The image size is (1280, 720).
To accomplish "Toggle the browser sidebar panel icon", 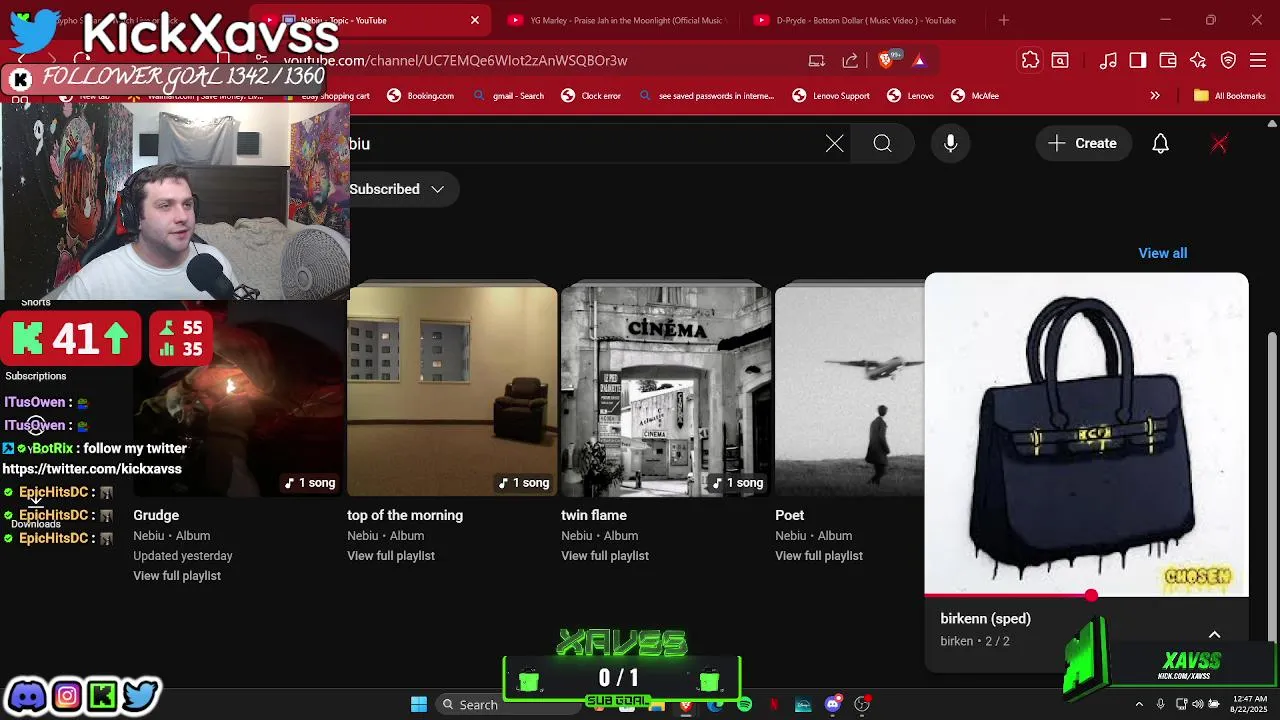I will 1138,60.
